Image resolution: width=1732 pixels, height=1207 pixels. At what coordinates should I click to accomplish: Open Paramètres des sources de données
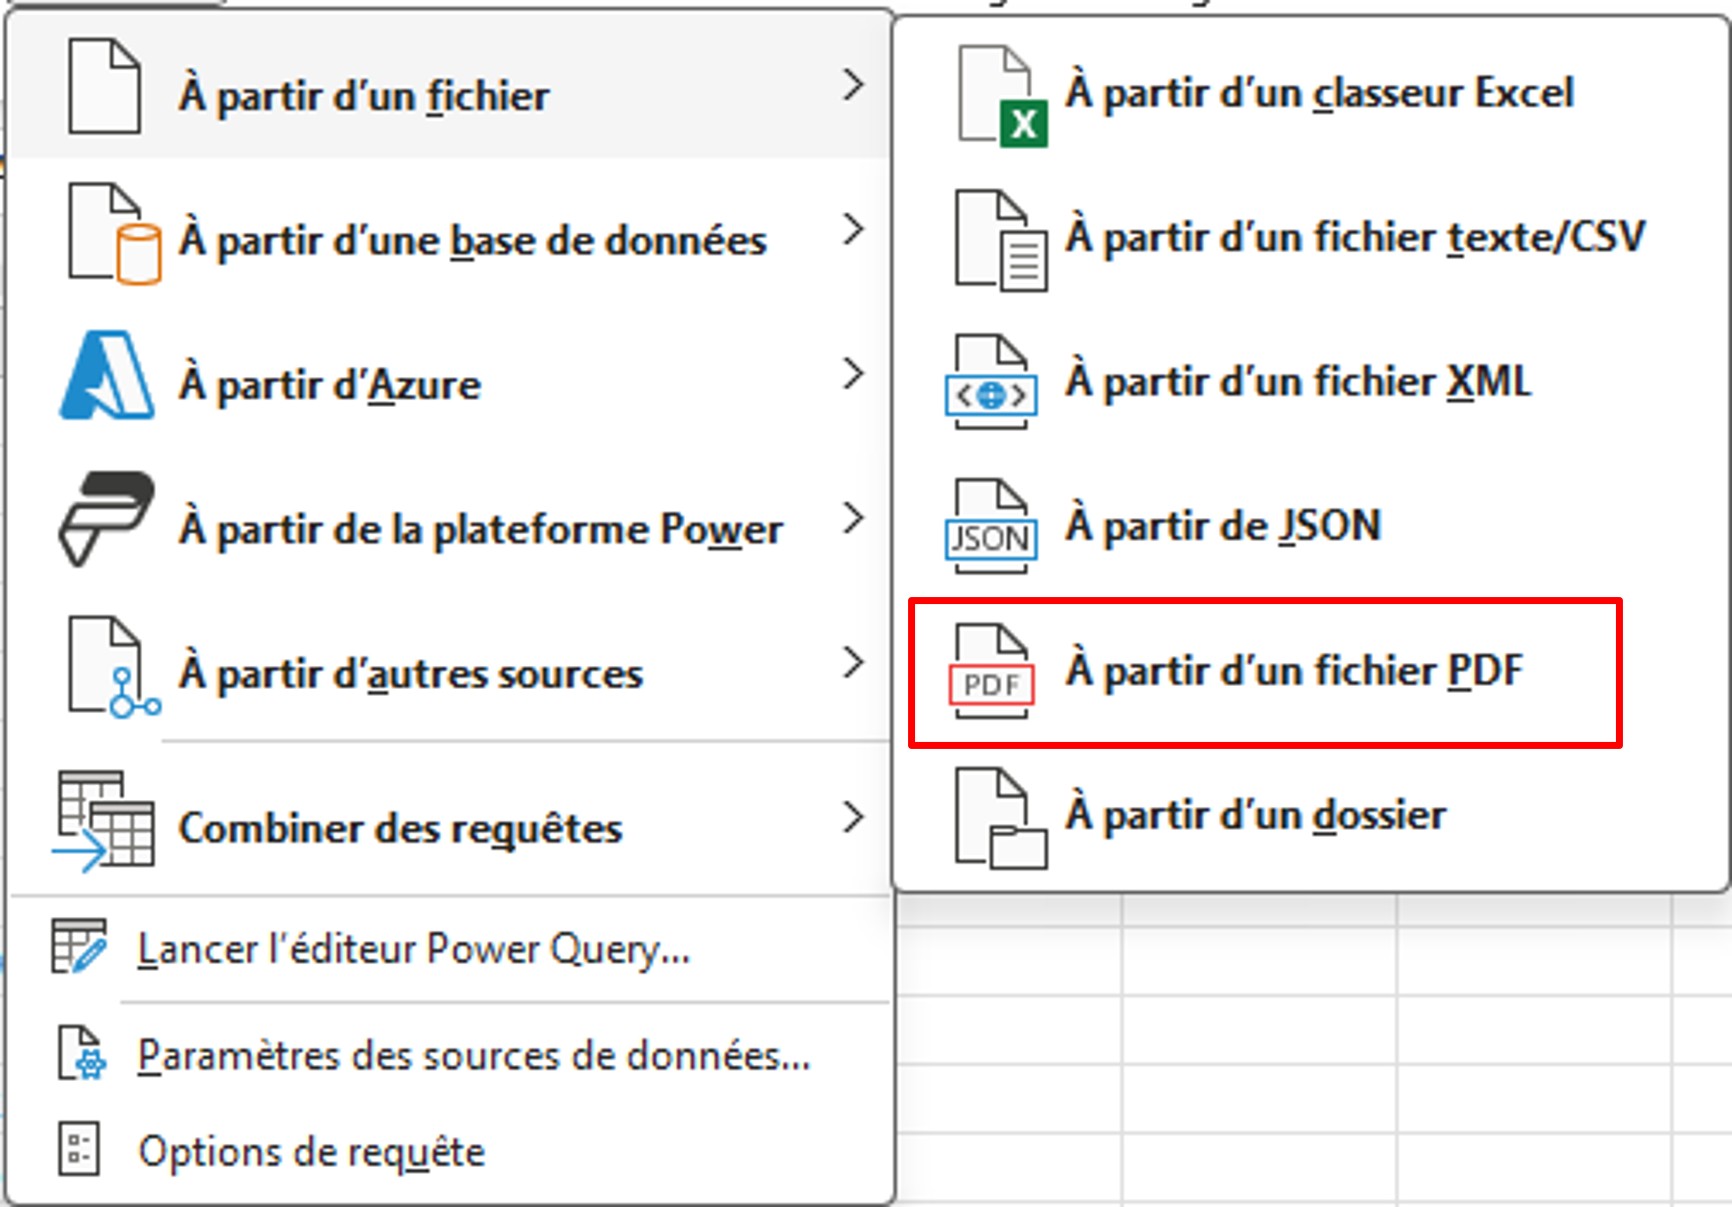click(x=450, y=1054)
